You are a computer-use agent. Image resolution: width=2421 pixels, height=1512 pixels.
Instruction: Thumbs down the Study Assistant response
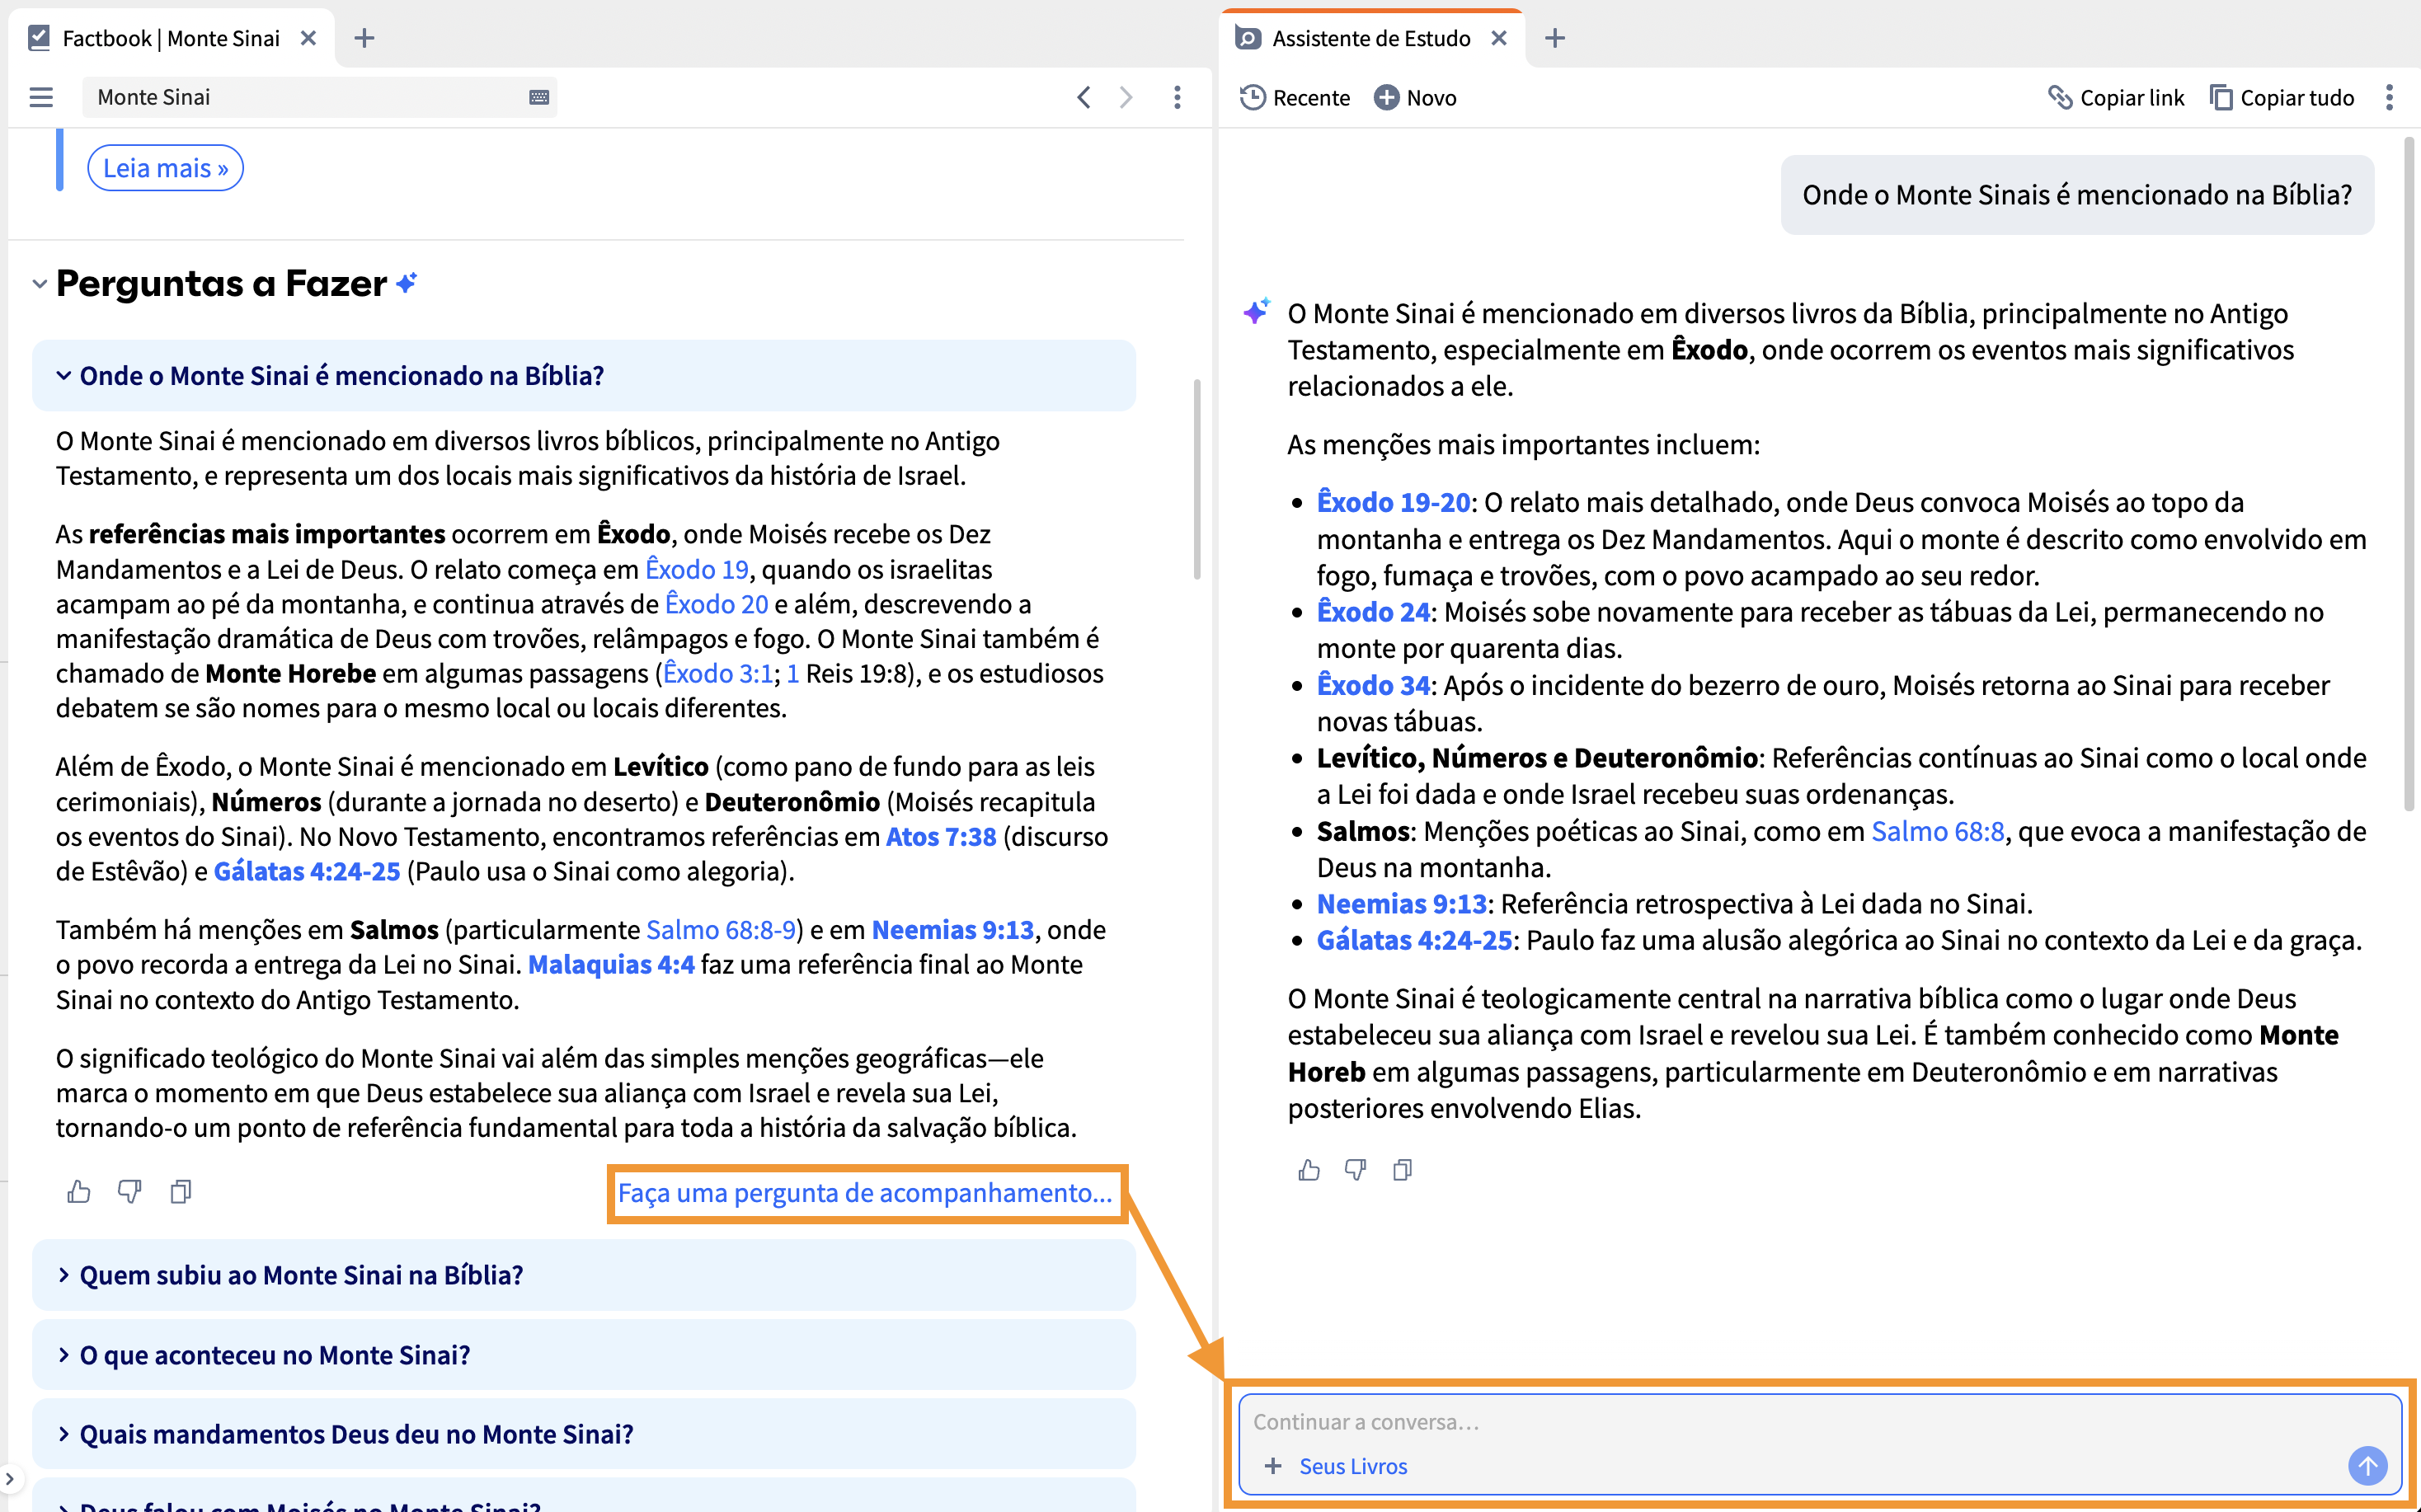coord(1355,1169)
